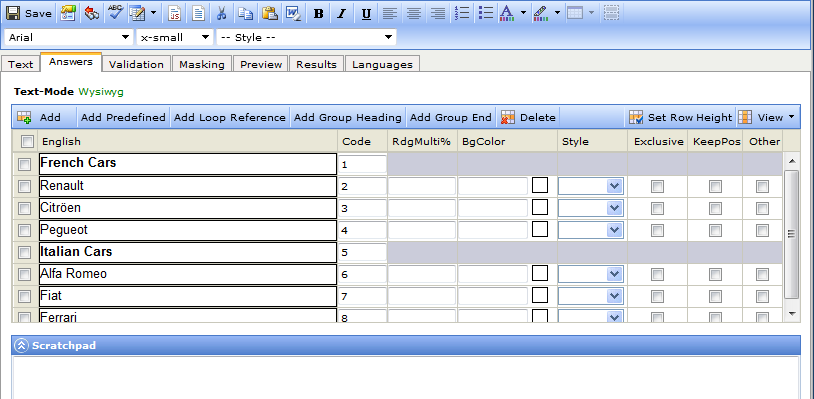Click Set Row Height button
Screen dimensions: 814x399
(x=680, y=117)
